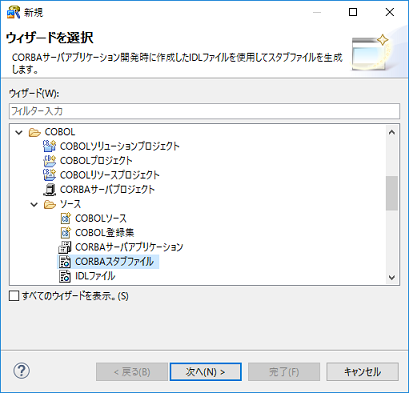Screen dimensions: 409x393
Task: Click the CORBAサーバアプリケーション icon
Action: (x=65, y=247)
